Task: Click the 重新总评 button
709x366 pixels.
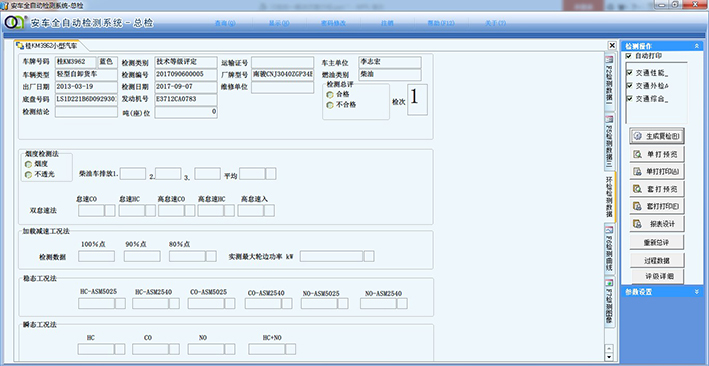Action: pyautogui.click(x=657, y=242)
